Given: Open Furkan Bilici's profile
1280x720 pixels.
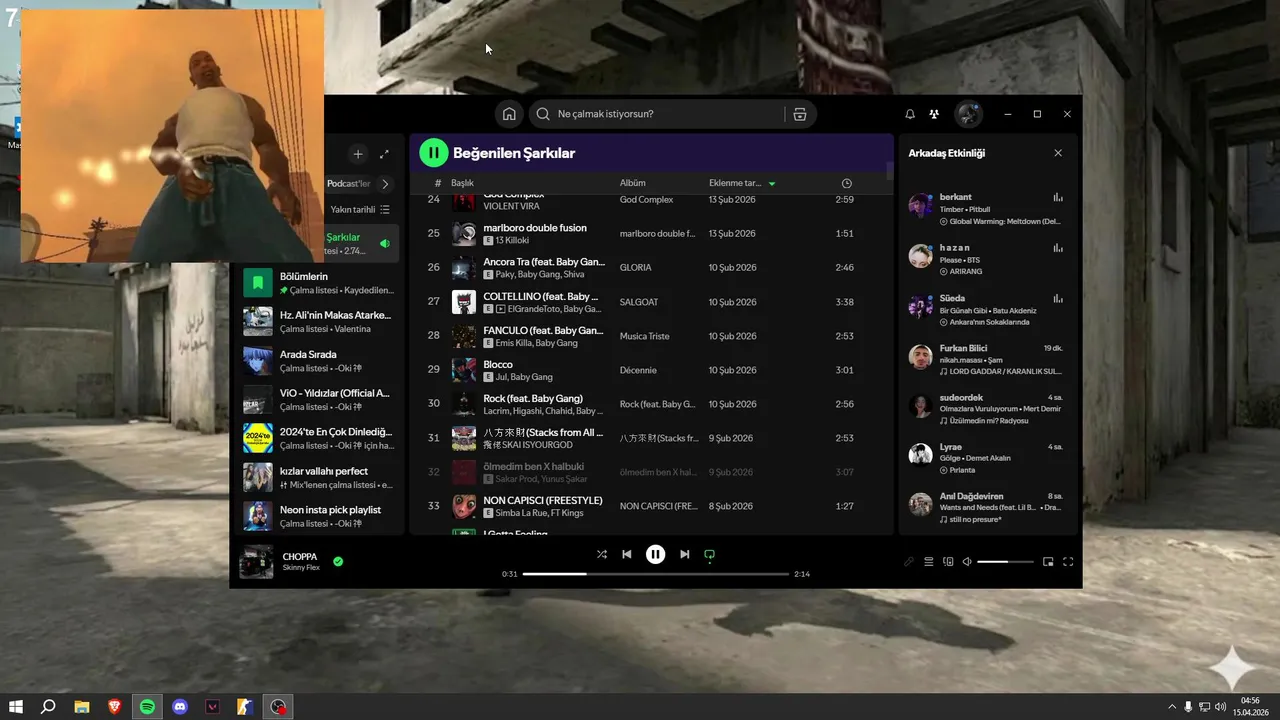Looking at the screenshot, I should click(x=963, y=348).
